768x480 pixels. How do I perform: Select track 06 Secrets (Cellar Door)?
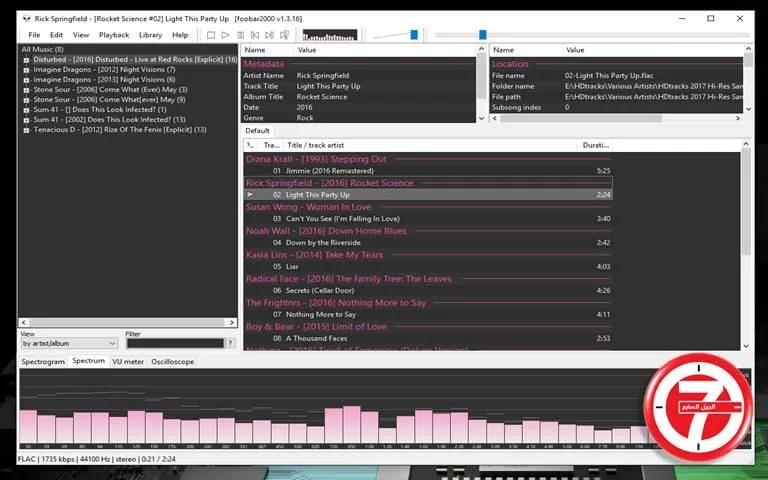tap(428, 291)
